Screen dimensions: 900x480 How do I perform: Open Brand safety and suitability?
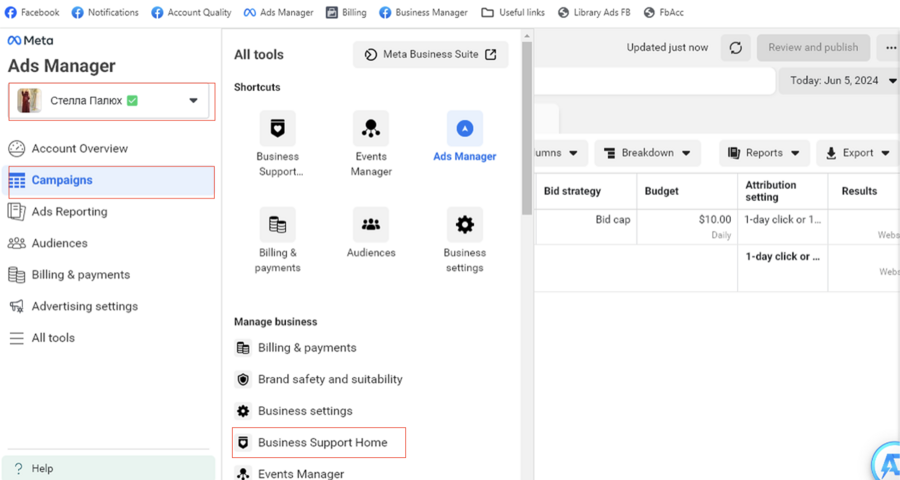point(319,380)
